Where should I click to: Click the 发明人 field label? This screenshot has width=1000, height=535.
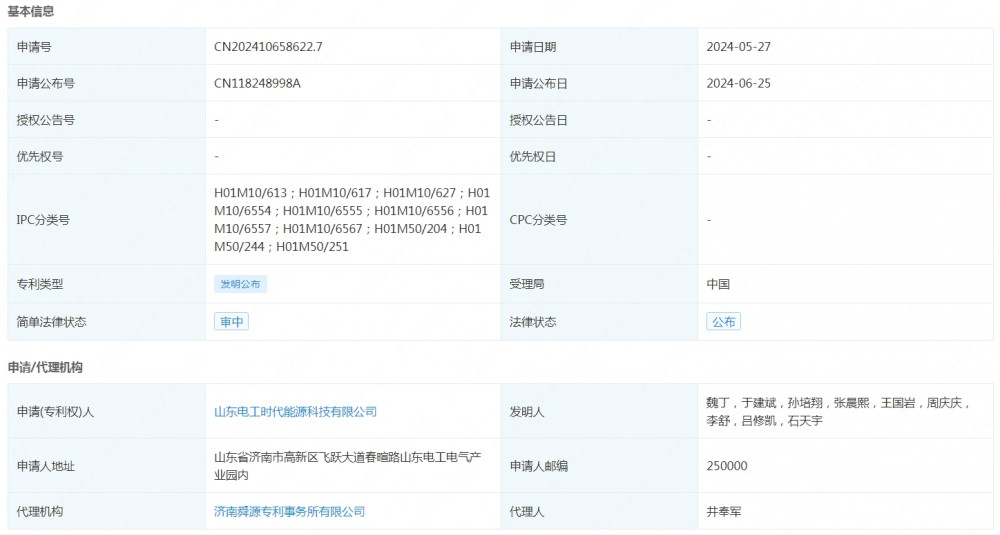527,412
